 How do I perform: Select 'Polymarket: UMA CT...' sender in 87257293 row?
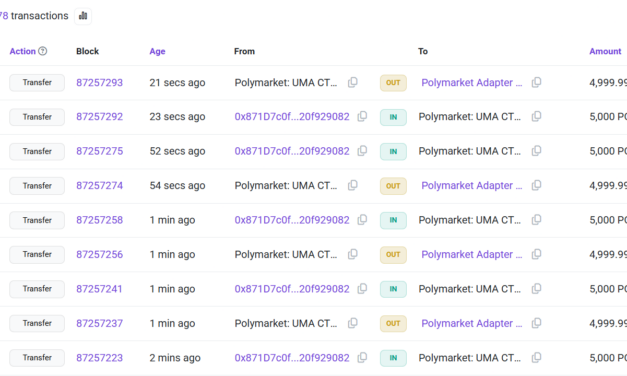pyautogui.click(x=286, y=82)
